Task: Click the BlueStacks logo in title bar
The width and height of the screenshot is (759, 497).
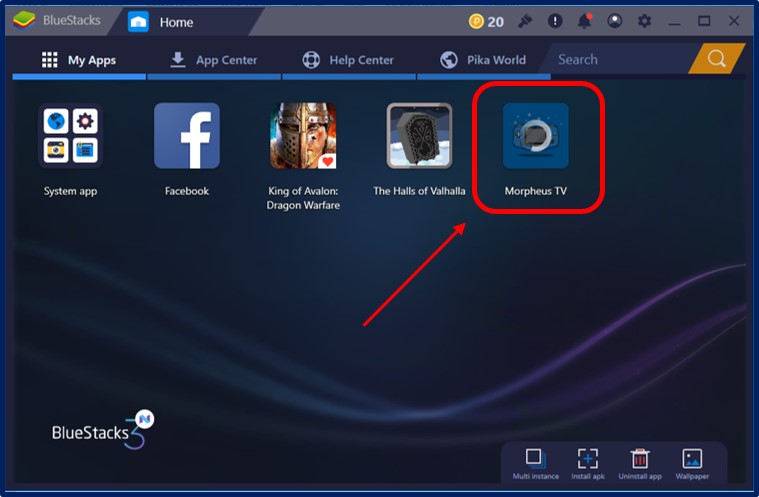Action: point(24,20)
